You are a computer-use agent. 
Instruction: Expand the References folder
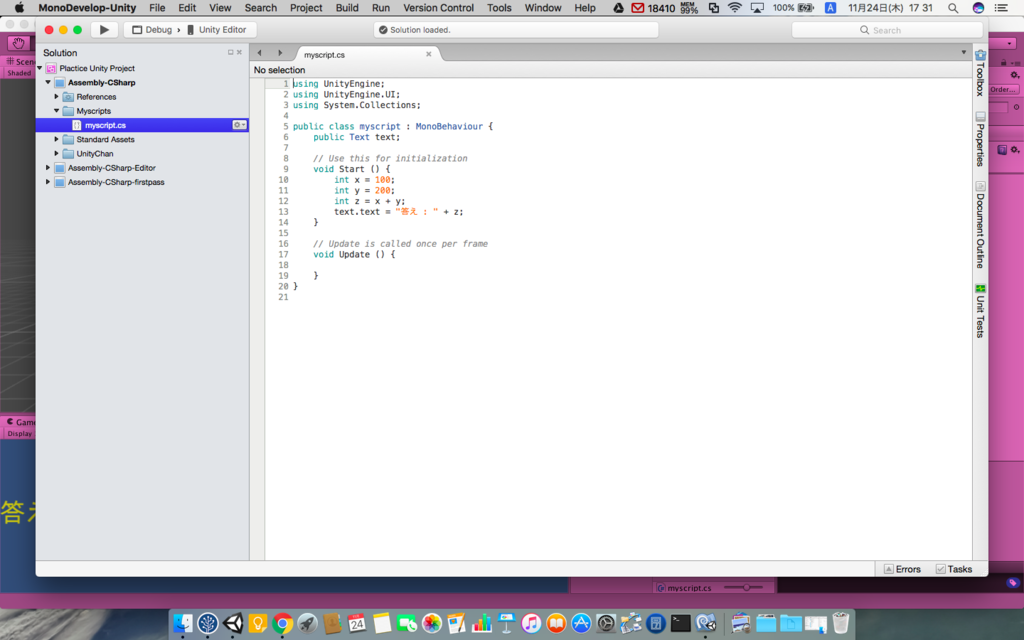click(56, 97)
